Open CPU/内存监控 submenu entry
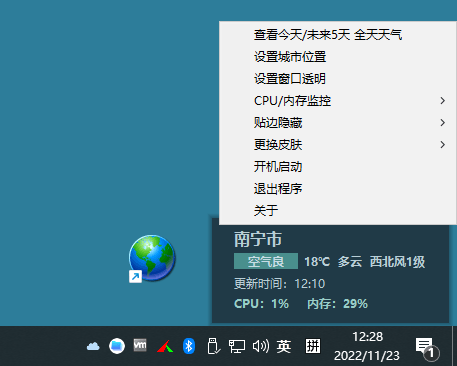Image resolution: width=457 pixels, height=366 pixels. pyautogui.click(x=338, y=101)
